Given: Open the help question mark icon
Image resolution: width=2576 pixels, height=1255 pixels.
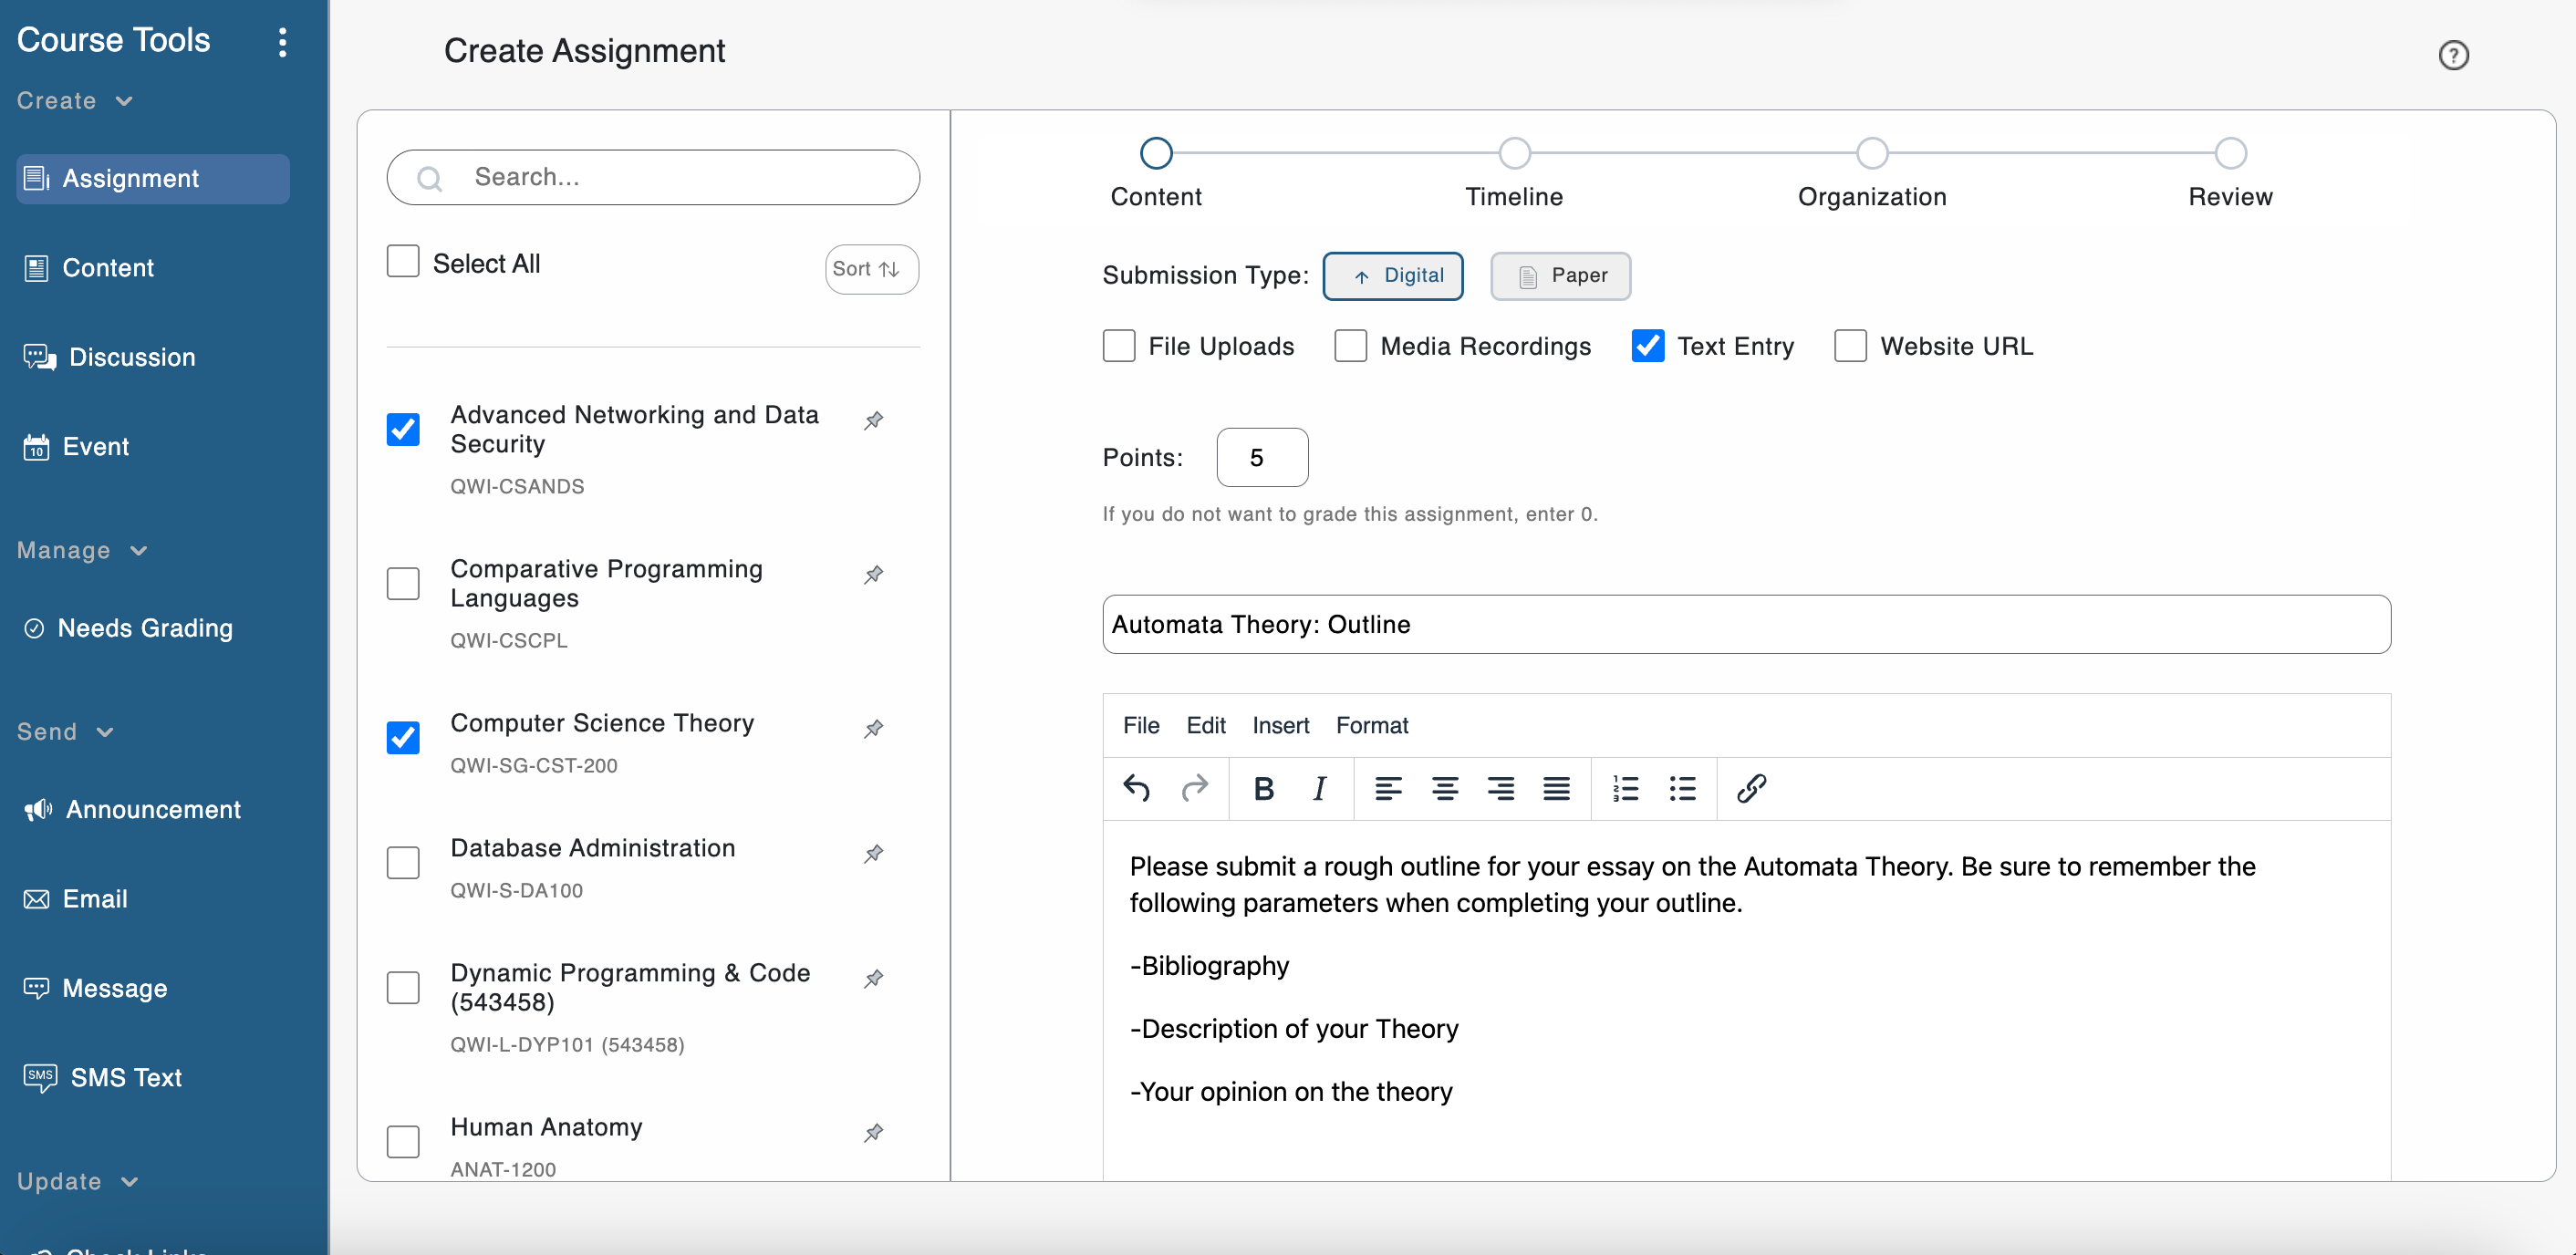Looking at the screenshot, I should pyautogui.click(x=2452, y=55).
